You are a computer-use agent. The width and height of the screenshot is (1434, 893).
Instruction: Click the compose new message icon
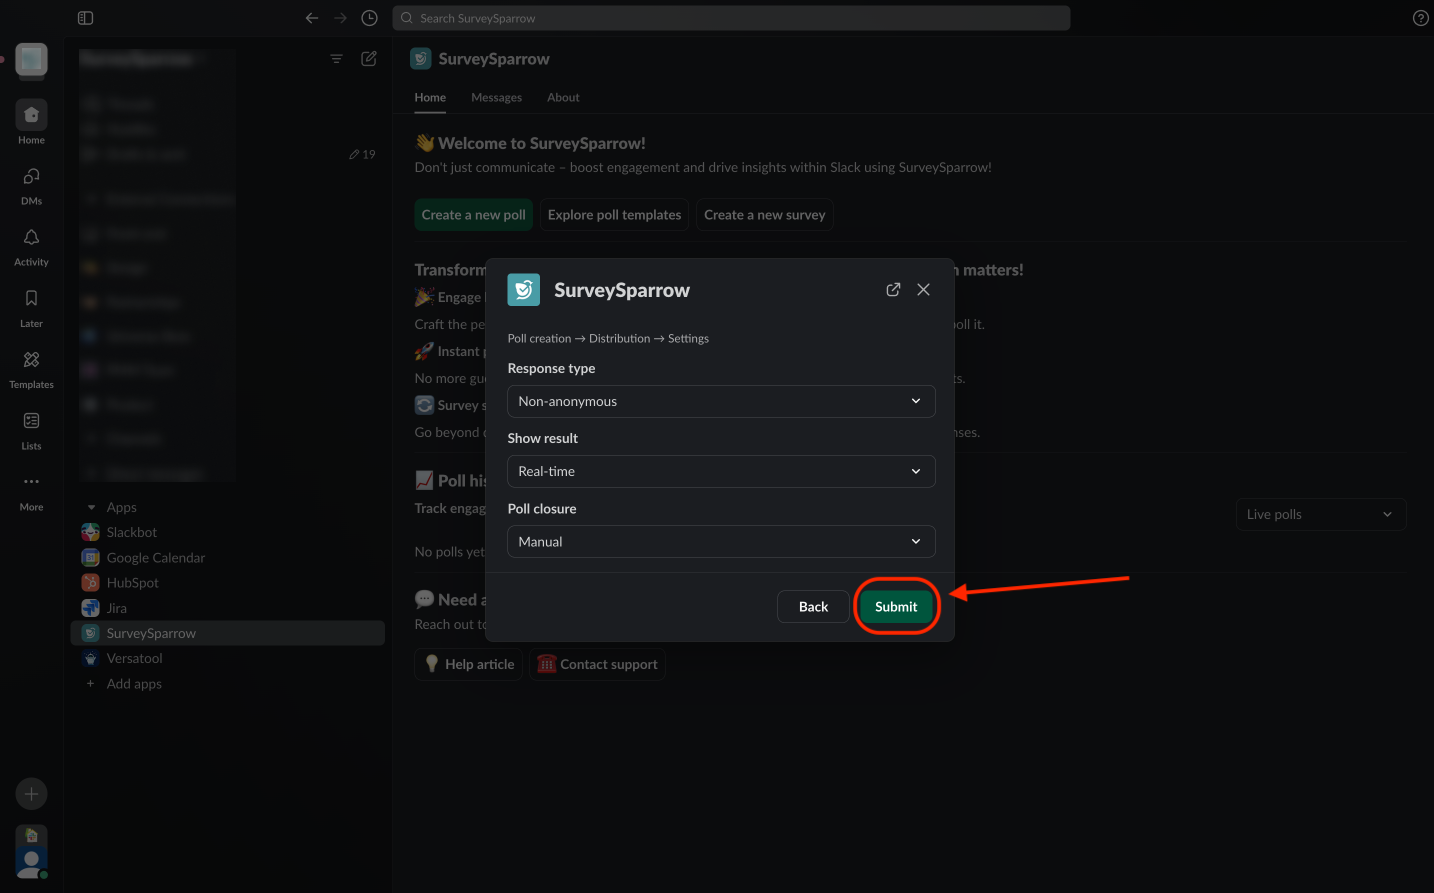369,59
